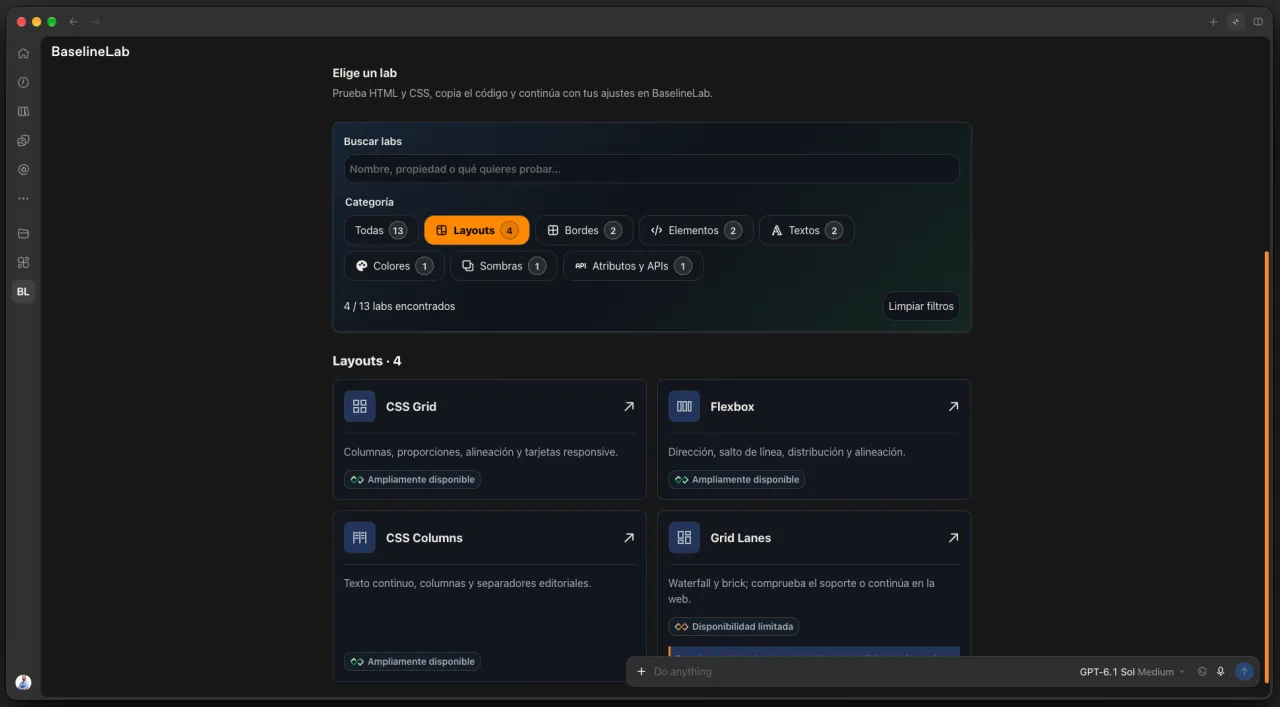
Task: Navigate back with the left arrow
Action: pyautogui.click(x=73, y=21)
